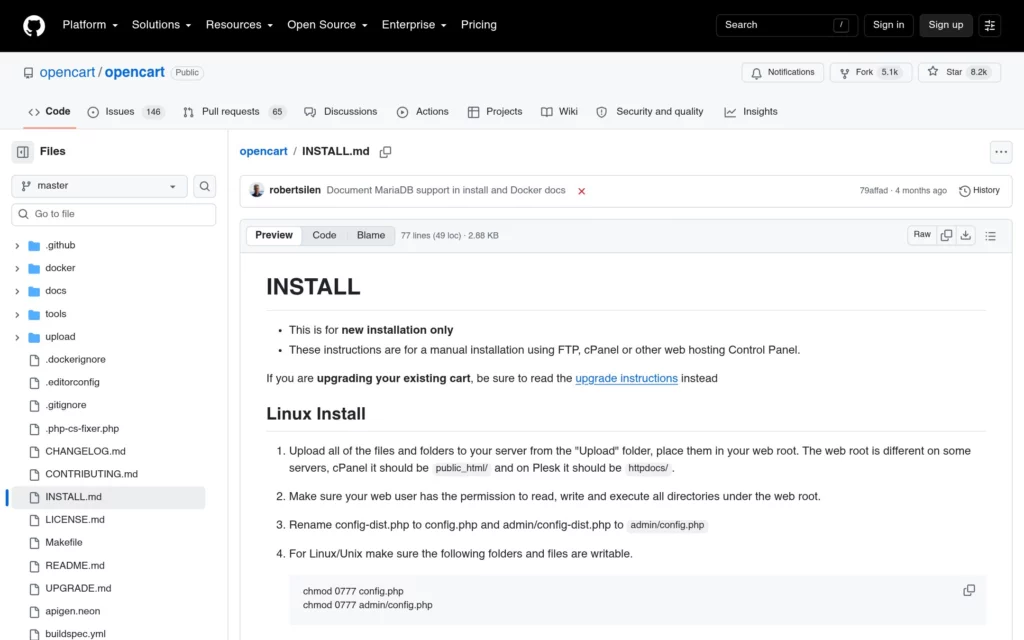Open the upgrade instructions link
Image resolution: width=1024 pixels, height=640 pixels.
626,379
